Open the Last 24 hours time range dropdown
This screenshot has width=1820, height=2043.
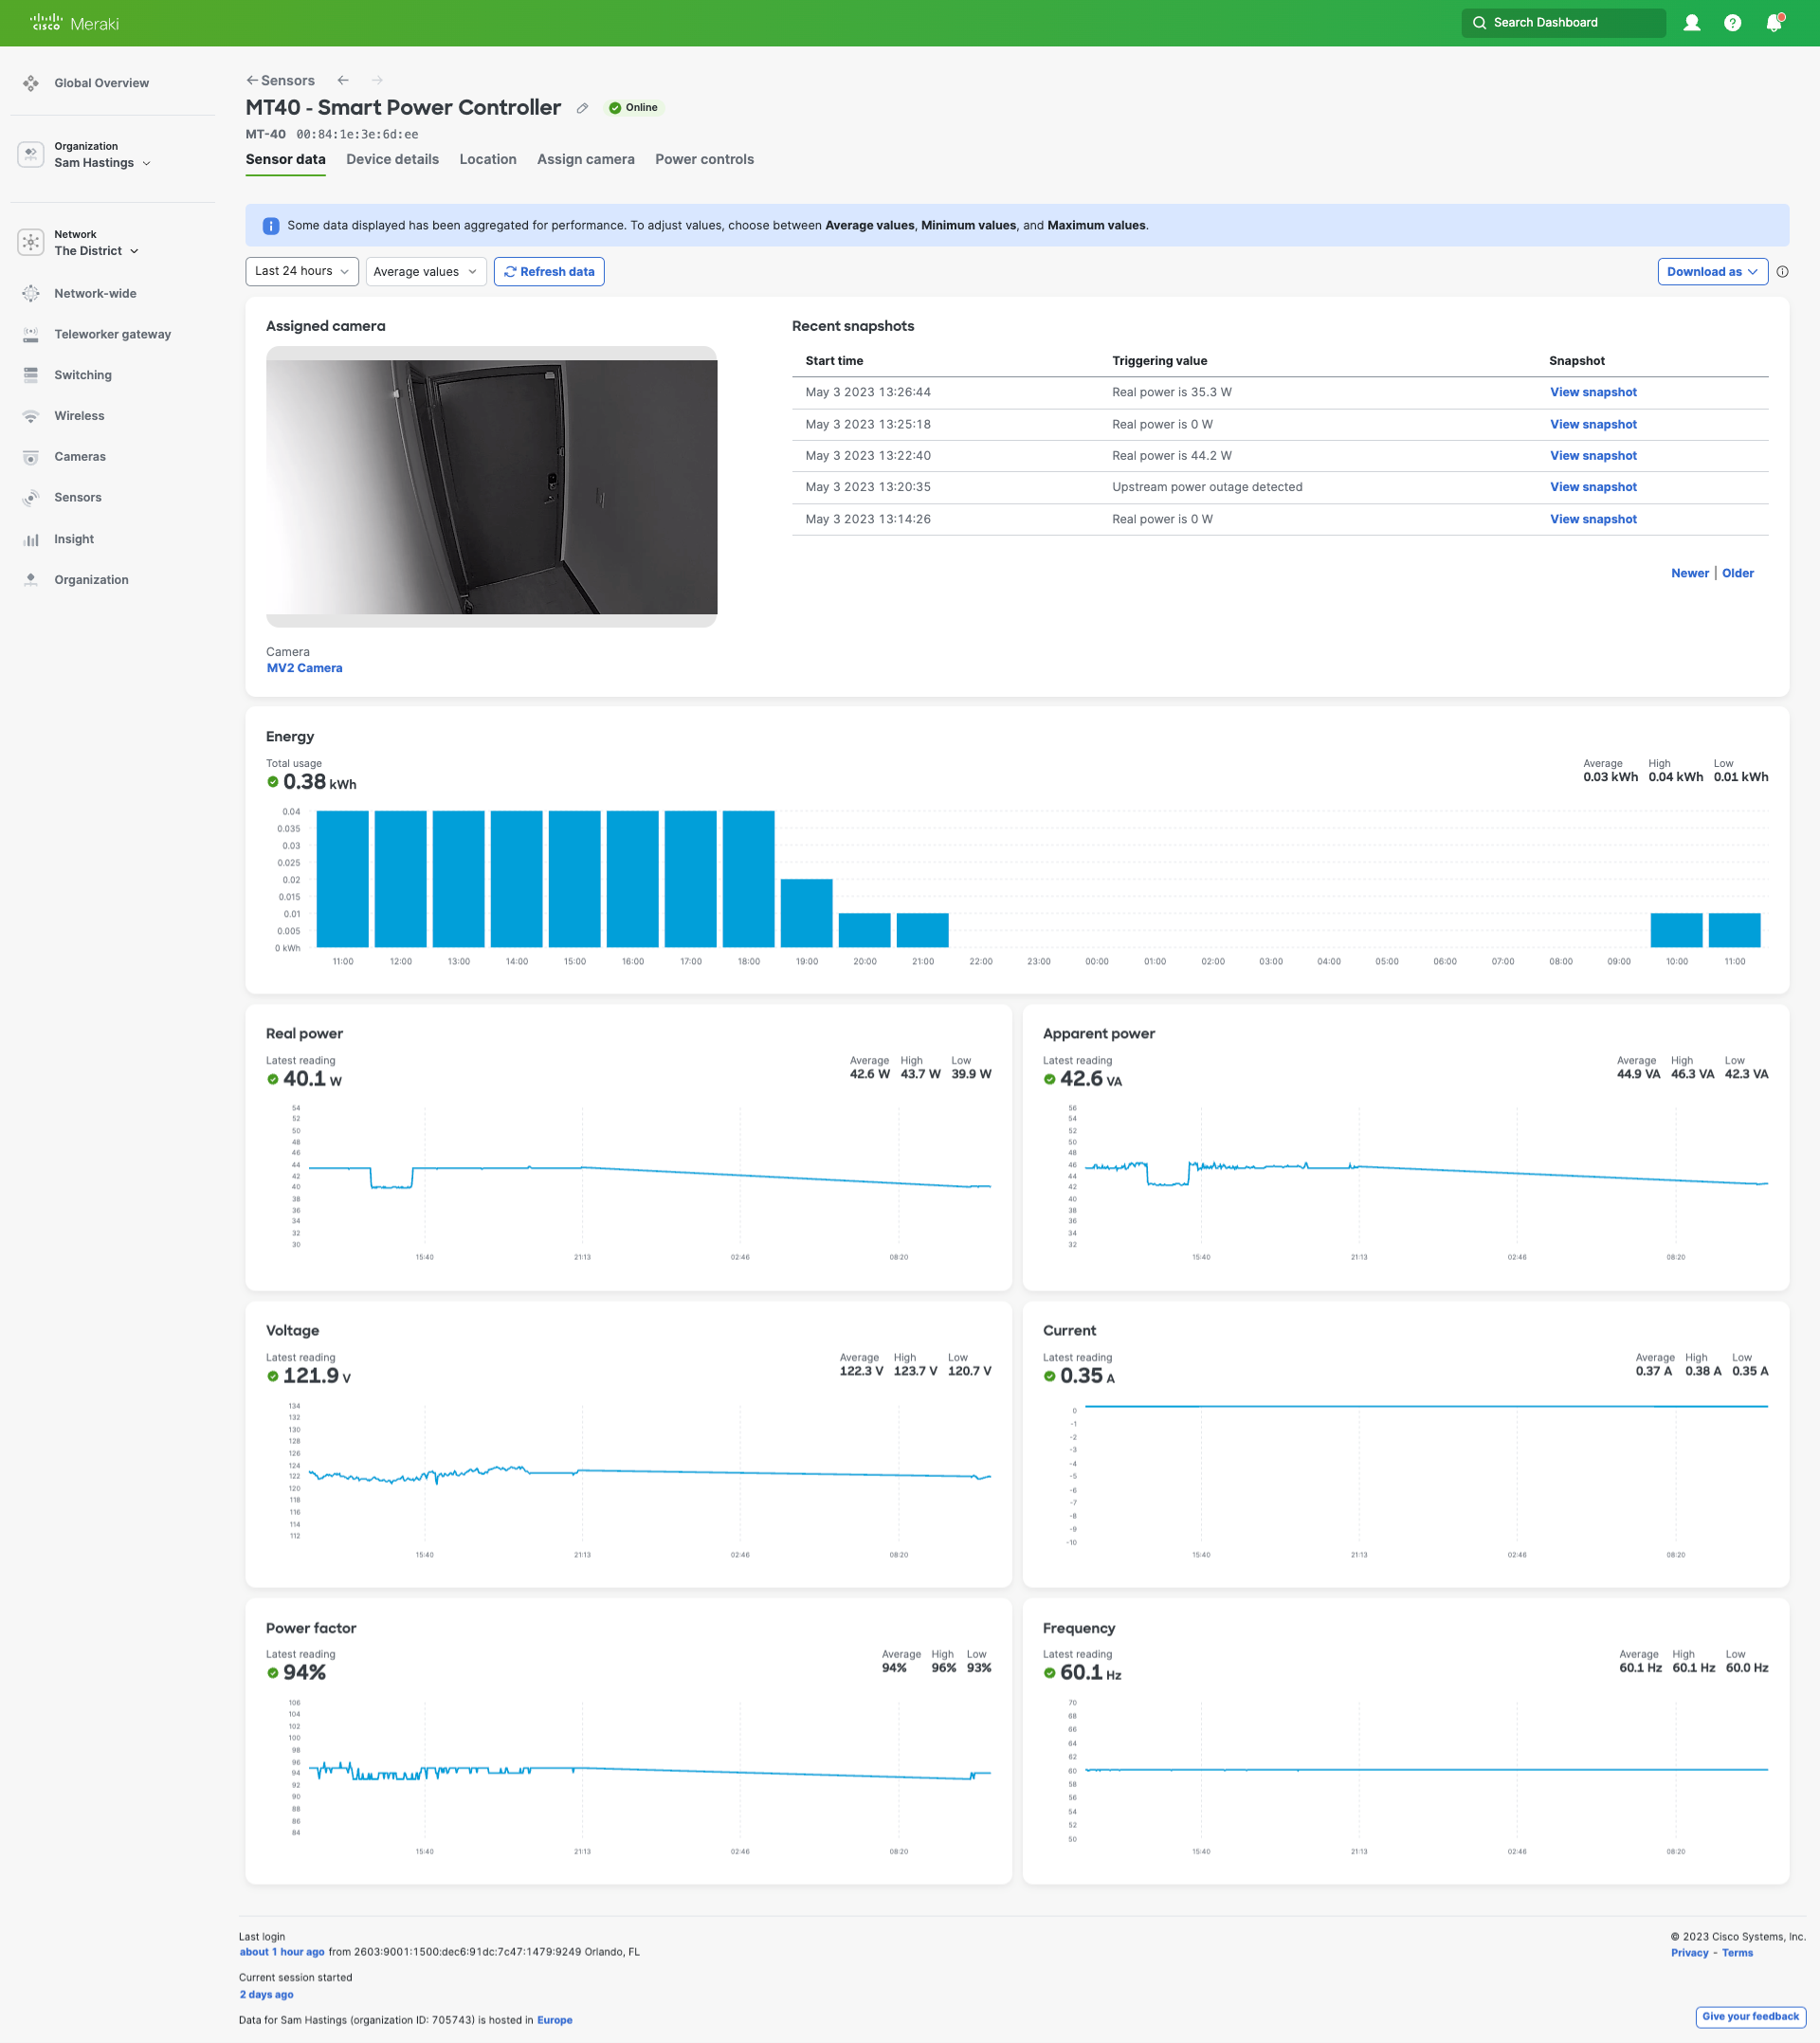[301, 271]
